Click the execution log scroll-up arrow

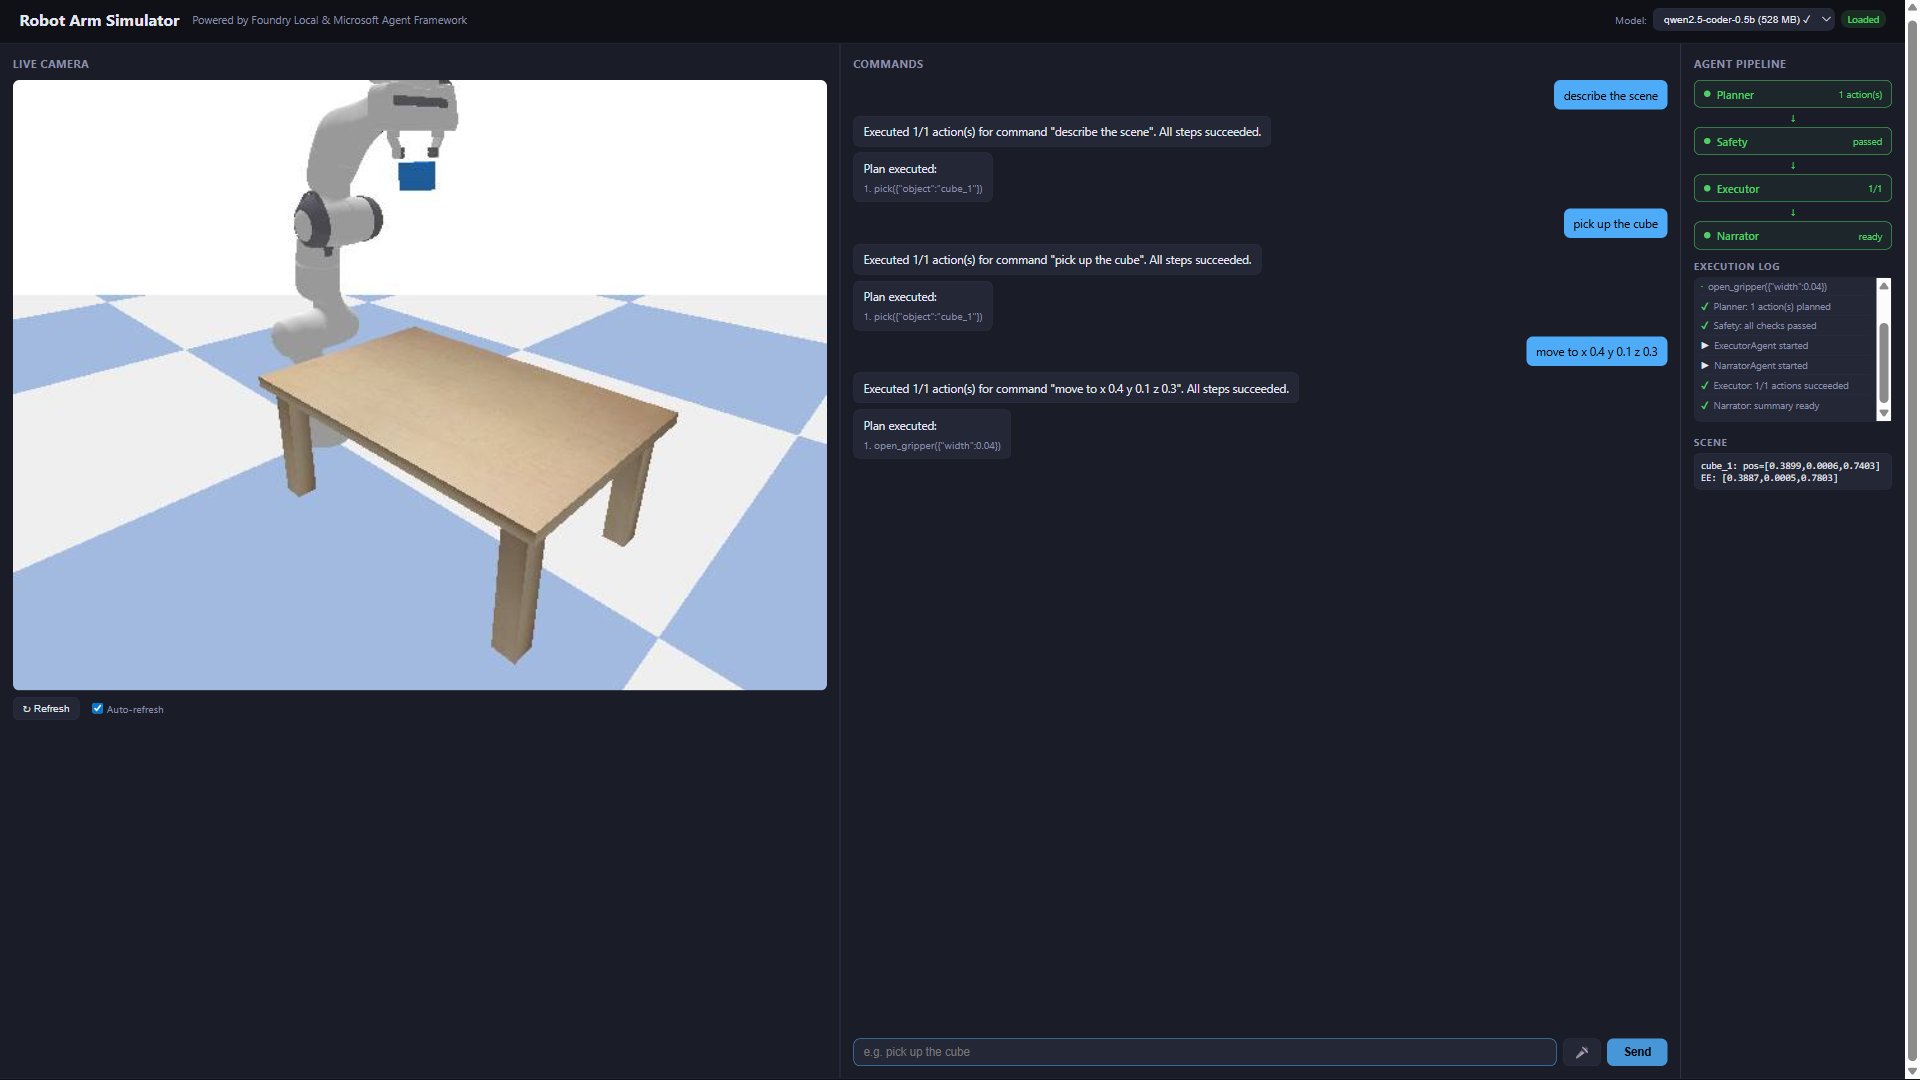point(1884,286)
